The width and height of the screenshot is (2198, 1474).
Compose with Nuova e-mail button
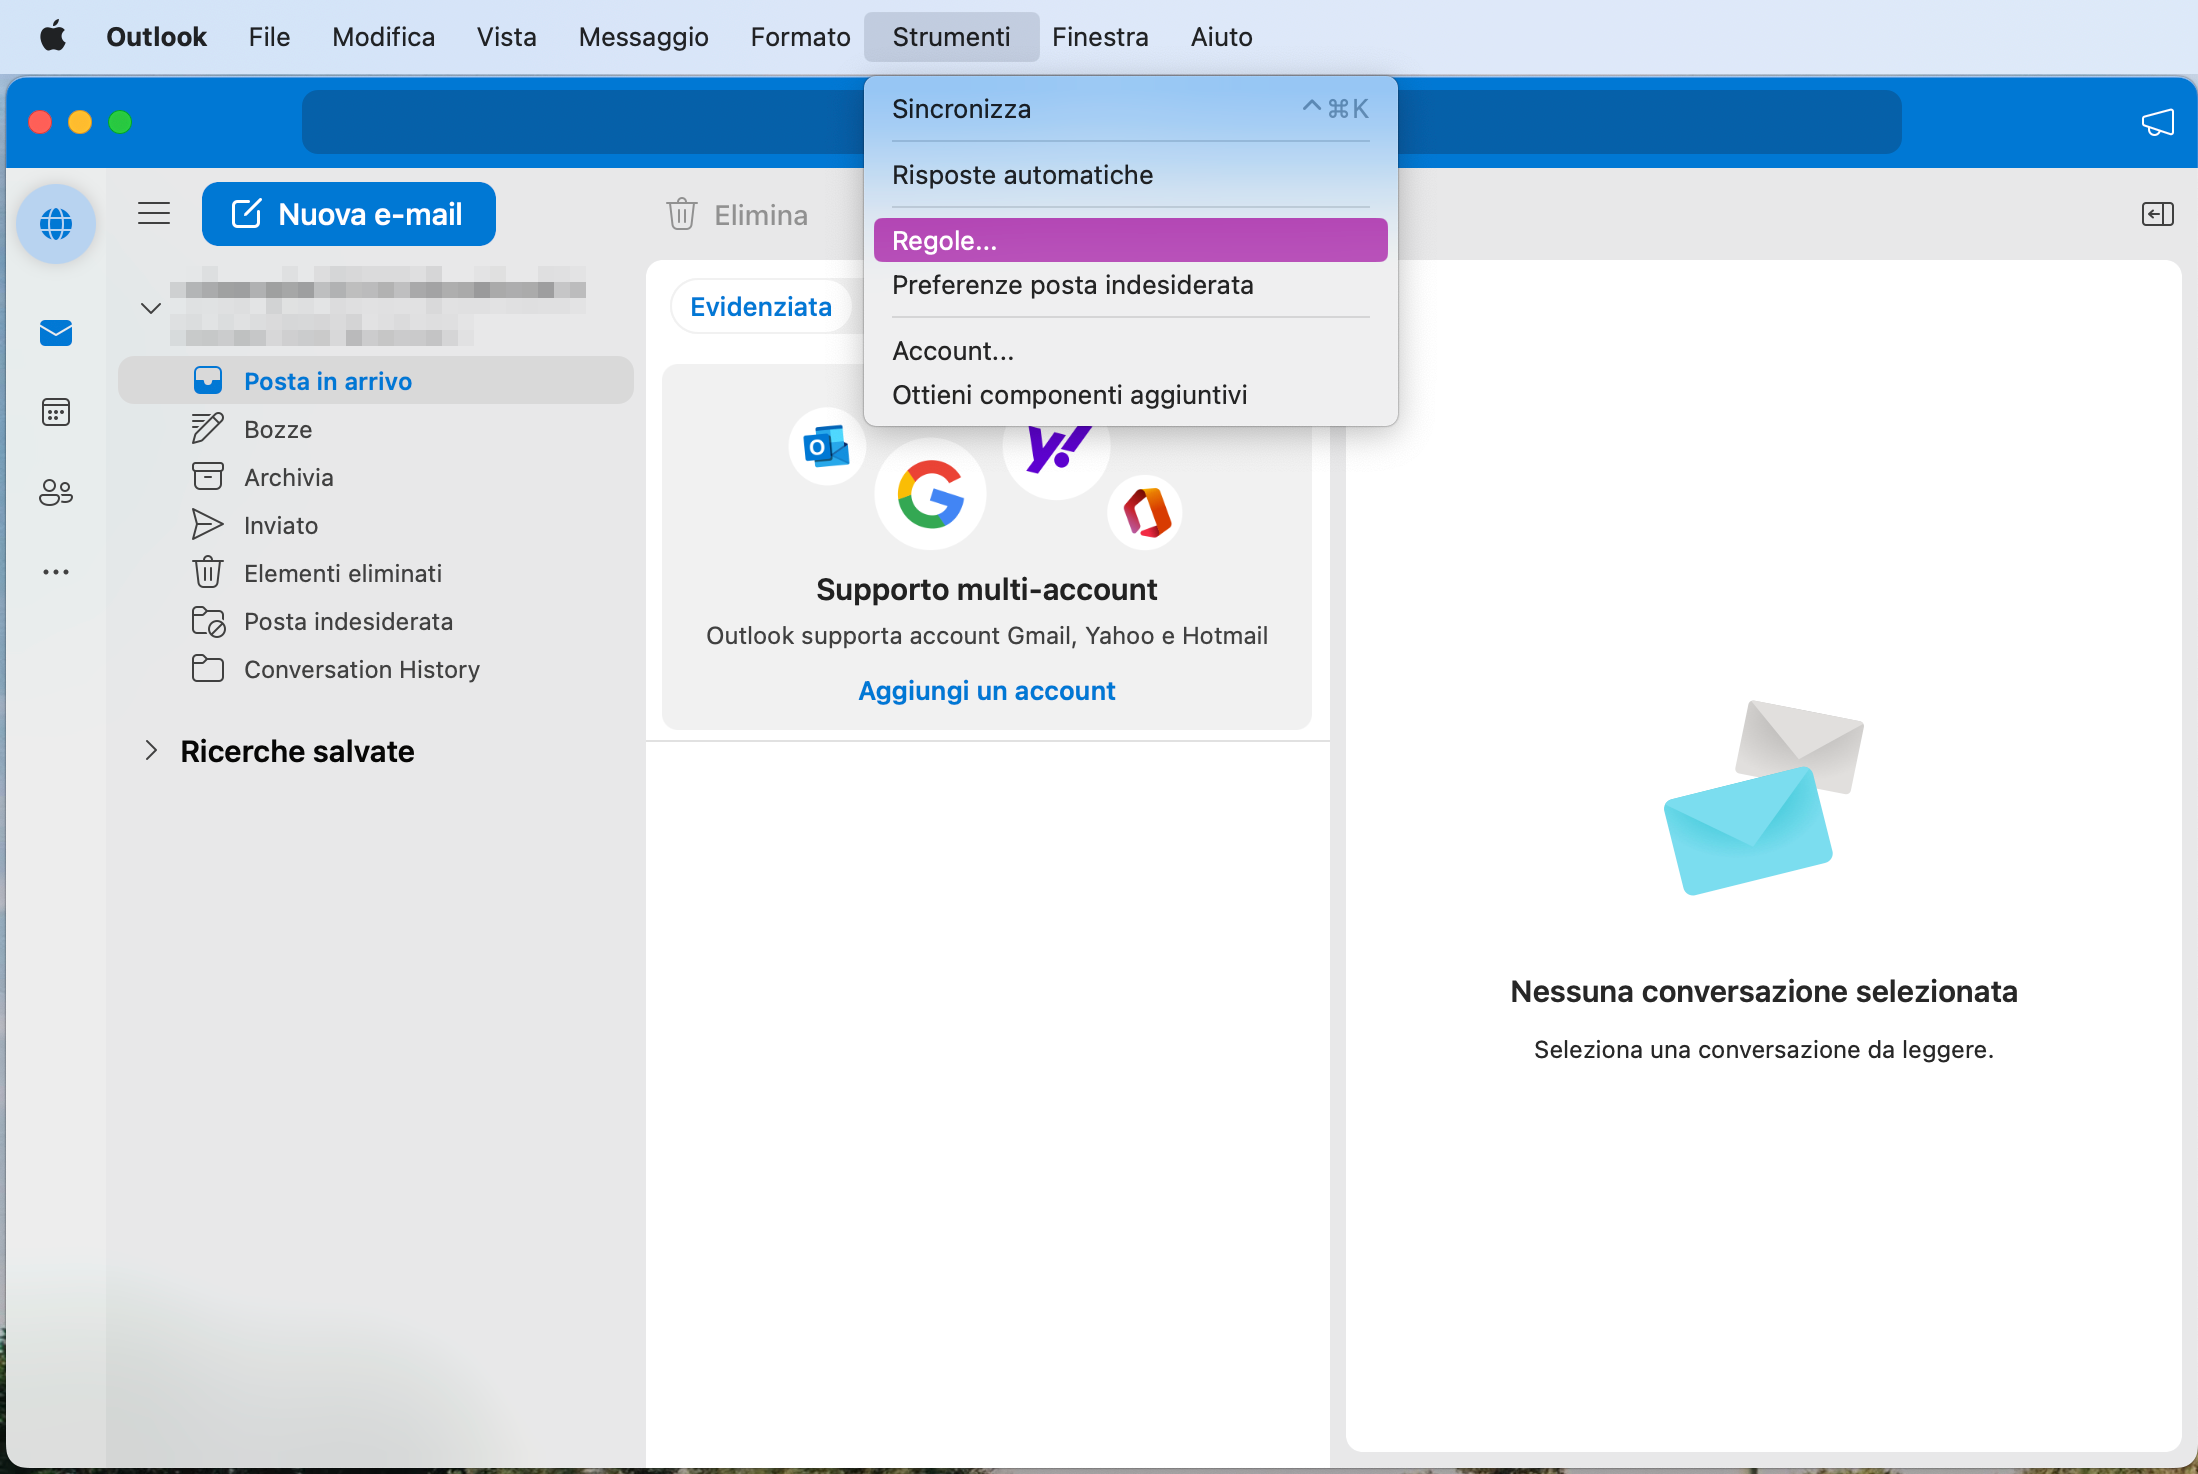pyautogui.click(x=349, y=214)
